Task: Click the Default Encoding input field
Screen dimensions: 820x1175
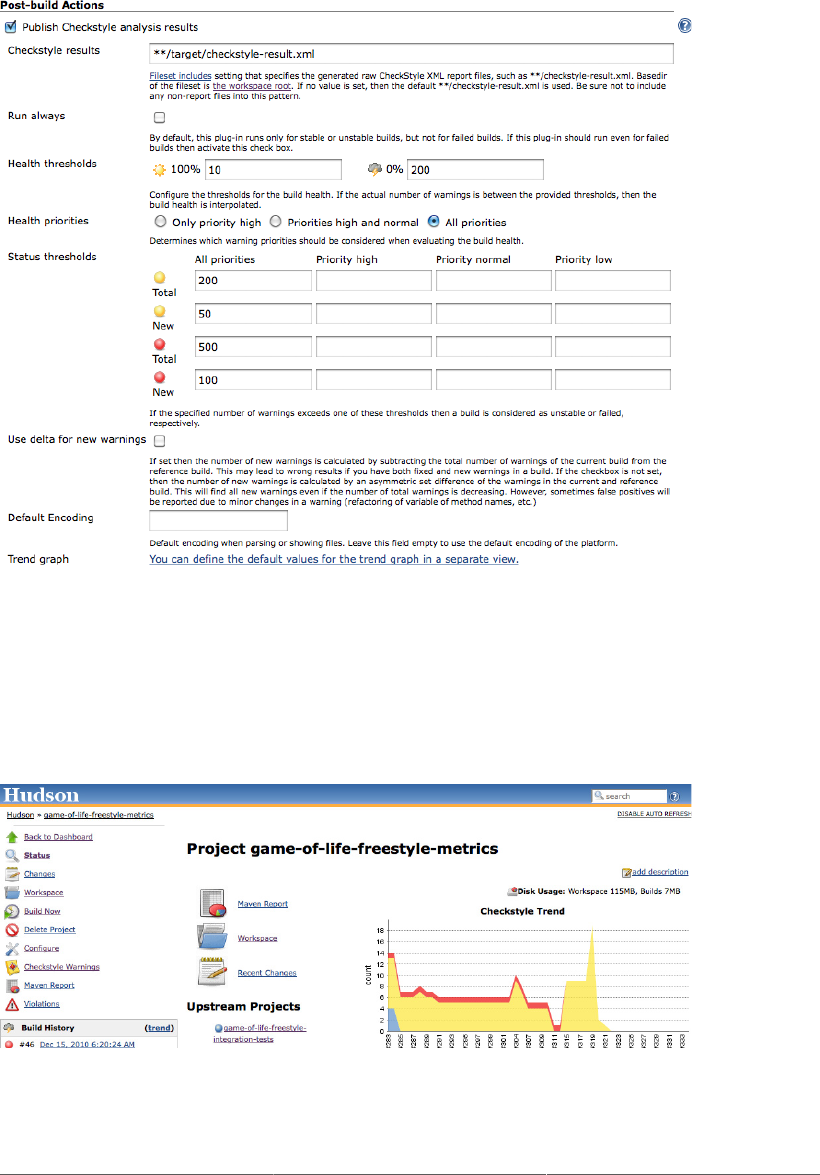Action: click(x=218, y=520)
